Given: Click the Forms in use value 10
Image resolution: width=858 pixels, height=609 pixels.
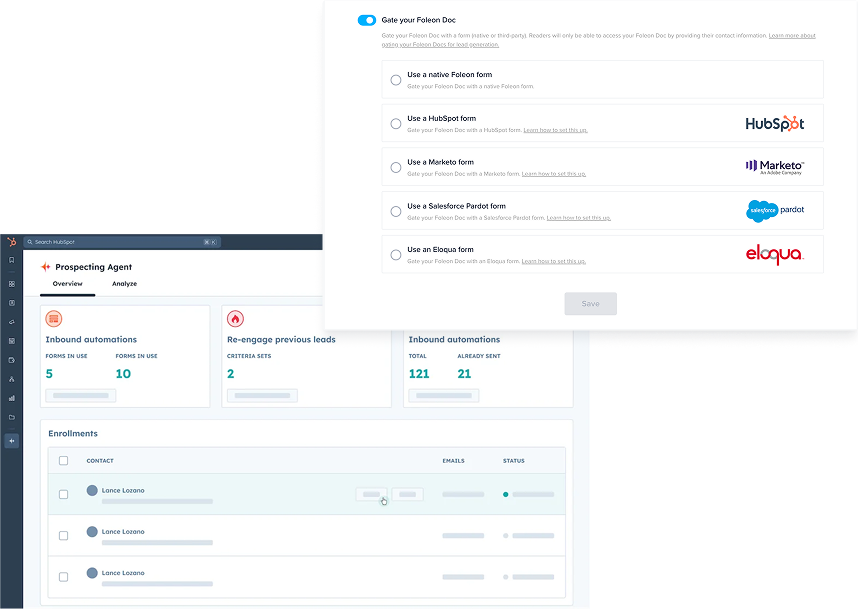Looking at the screenshot, I should pyautogui.click(x=123, y=374).
